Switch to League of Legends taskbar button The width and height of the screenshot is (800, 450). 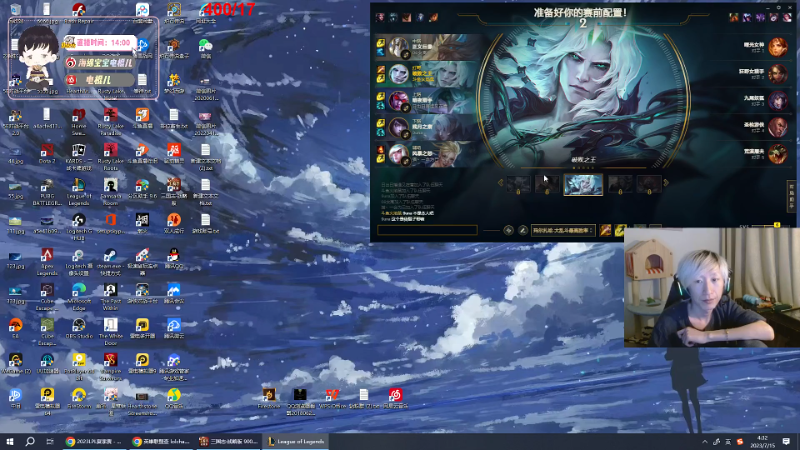click(x=296, y=441)
